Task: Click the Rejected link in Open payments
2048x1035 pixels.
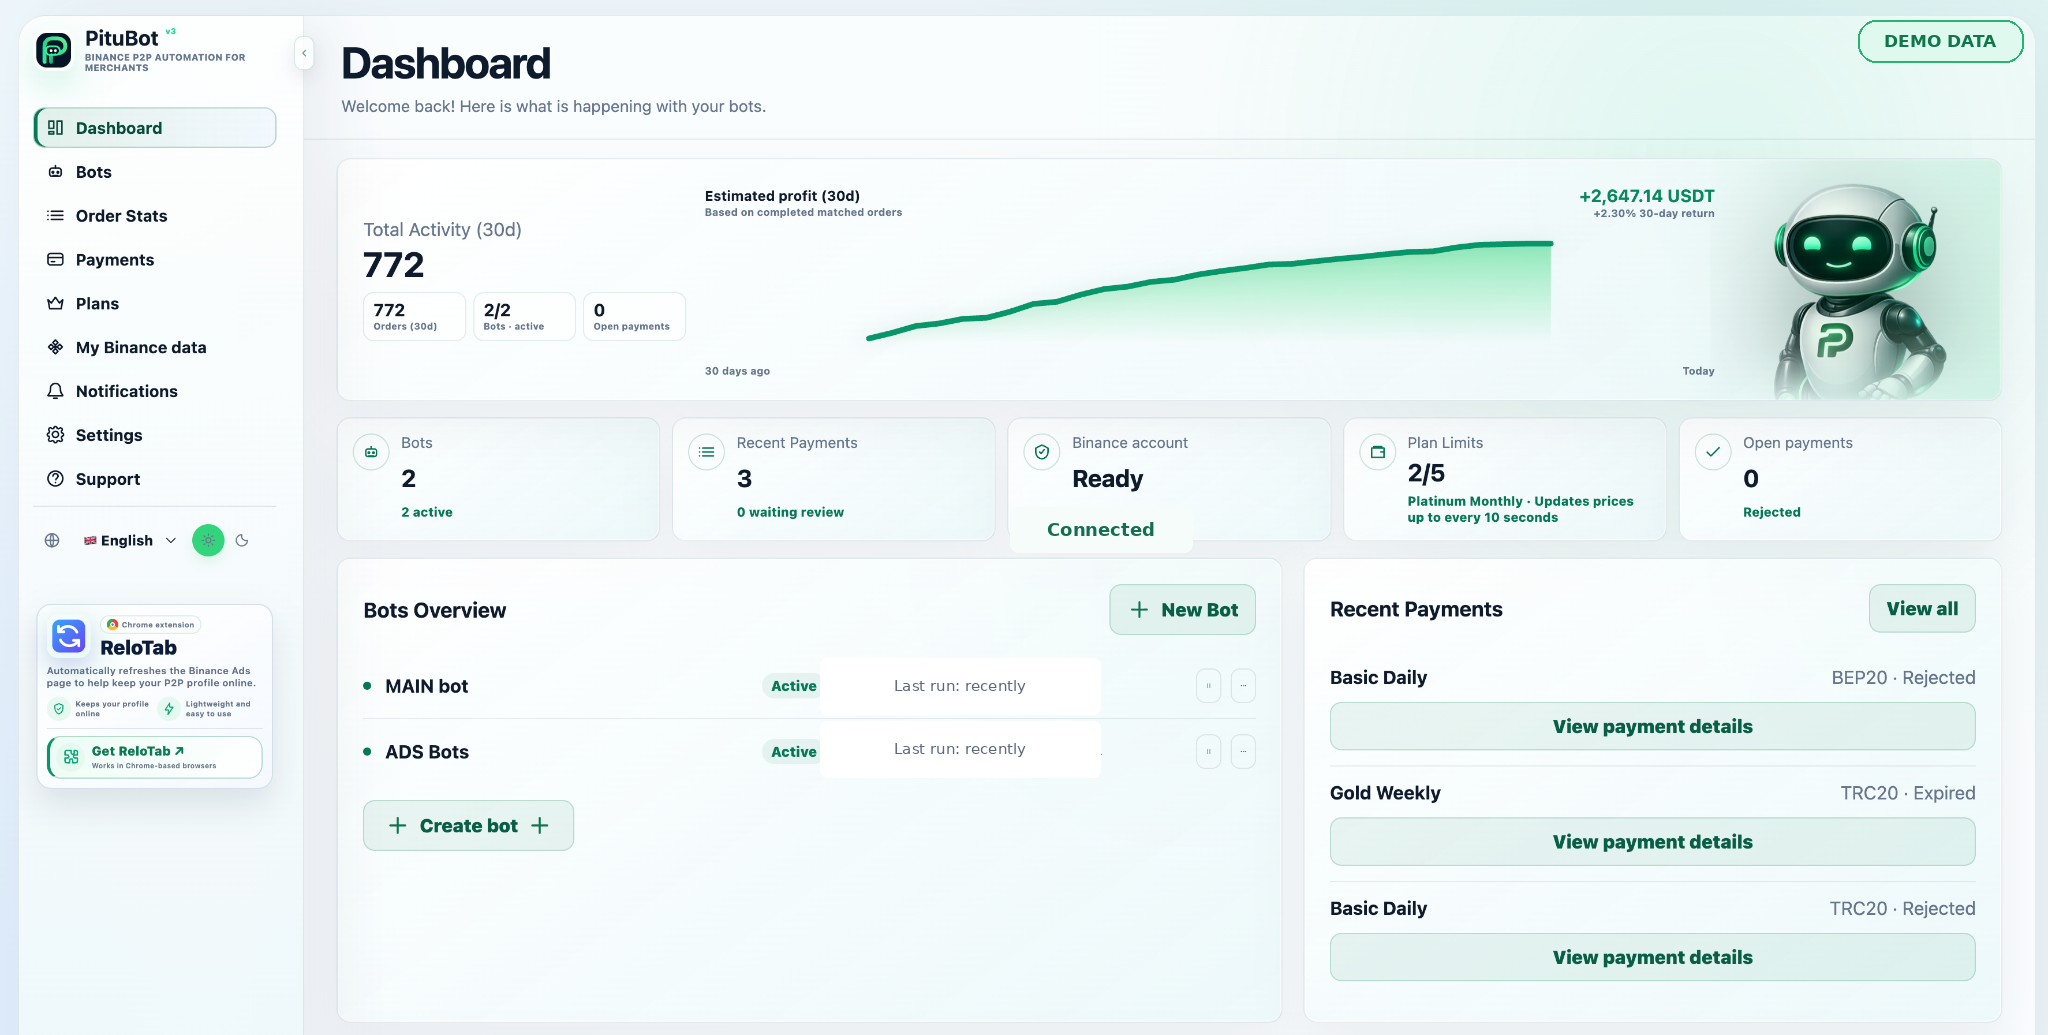Action: [x=1771, y=512]
